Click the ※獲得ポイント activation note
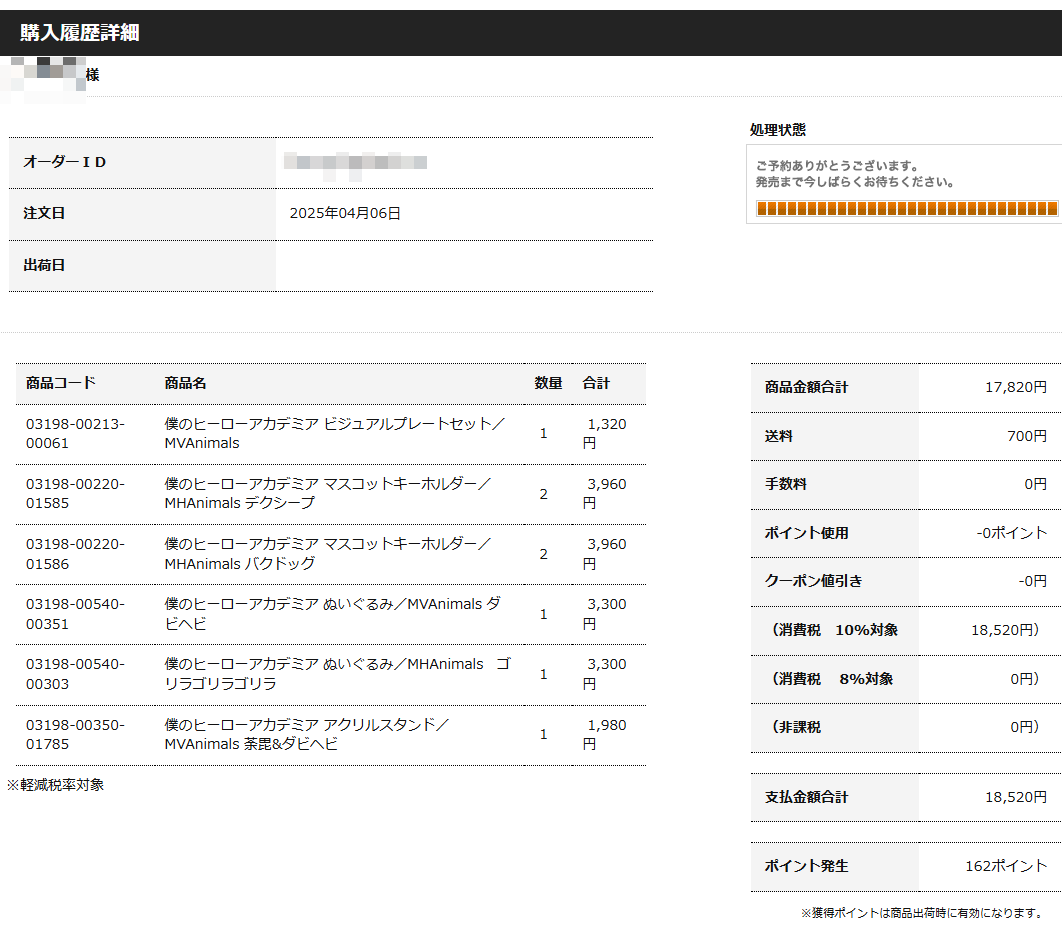This screenshot has width=1062, height=931. click(x=922, y=913)
